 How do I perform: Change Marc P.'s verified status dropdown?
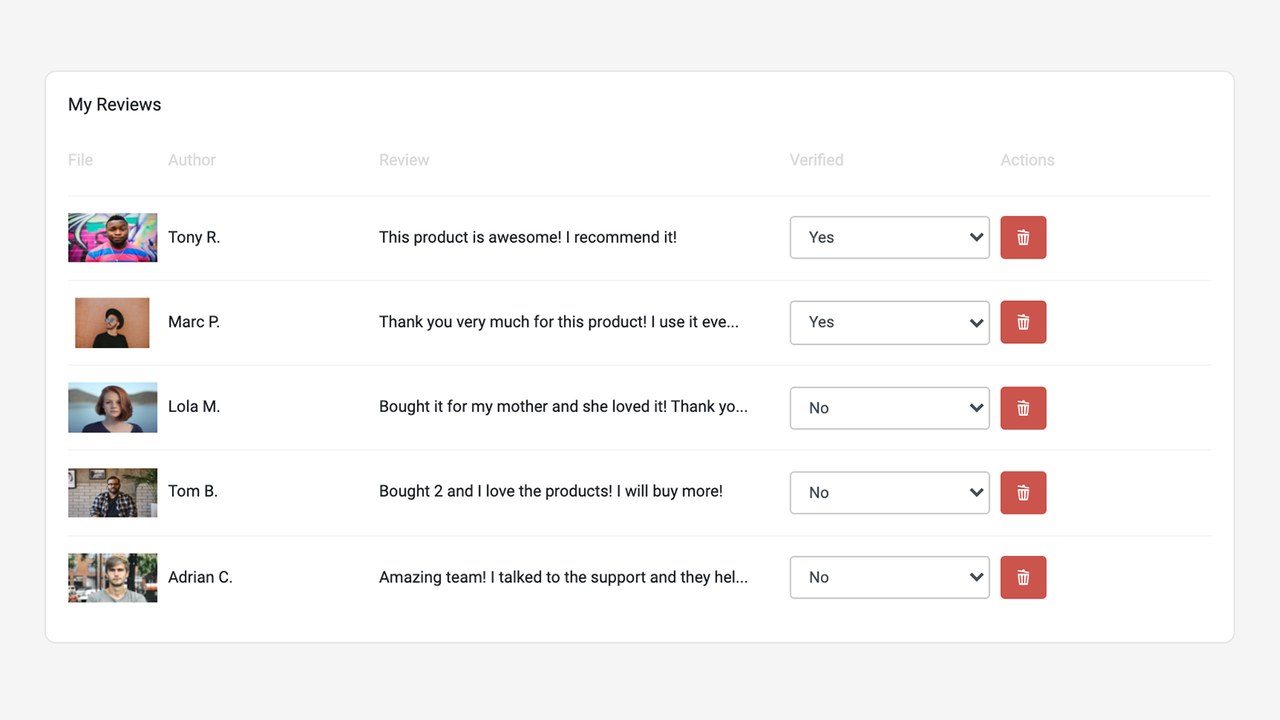point(889,322)
